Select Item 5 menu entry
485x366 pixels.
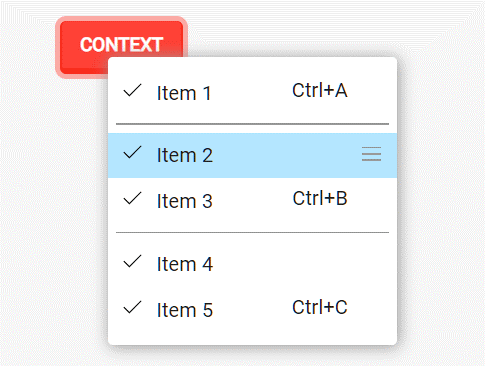[252, 309]
